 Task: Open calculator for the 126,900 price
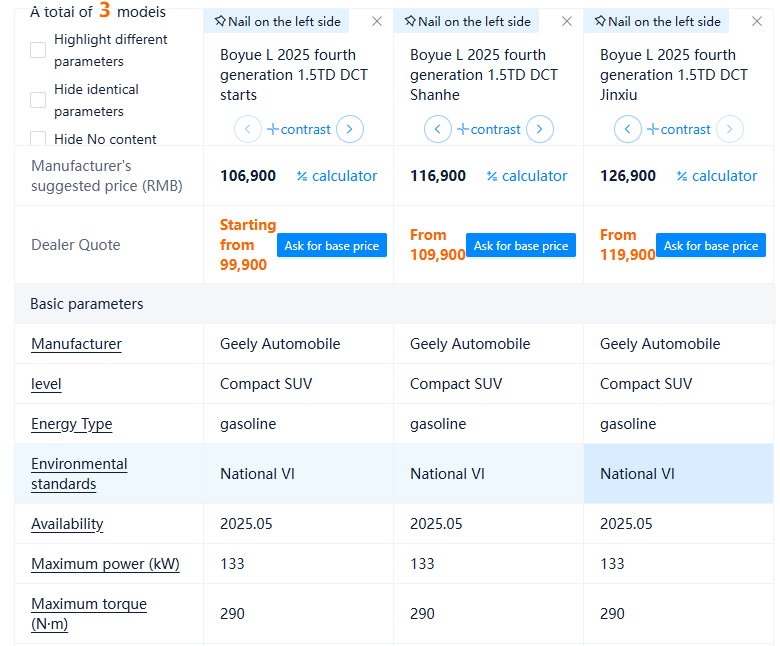coord(717,176)
